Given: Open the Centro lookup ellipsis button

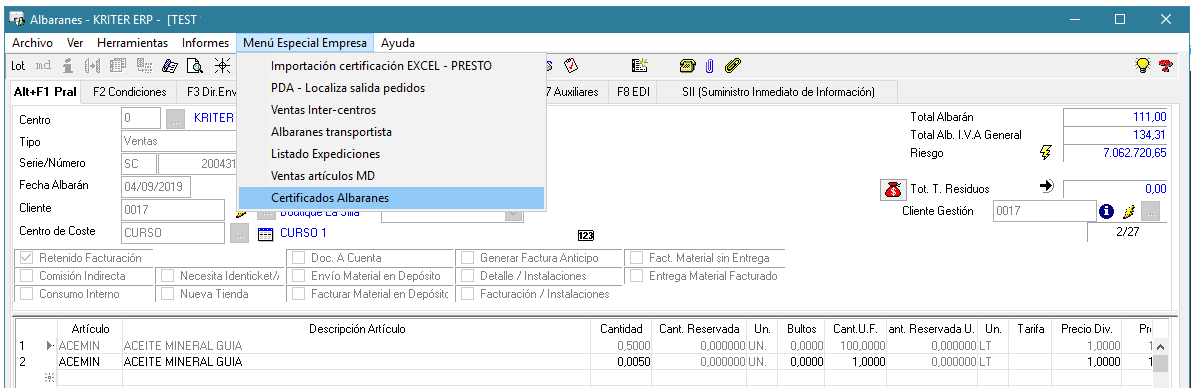Looking at the screenshot, I should 175,119.
